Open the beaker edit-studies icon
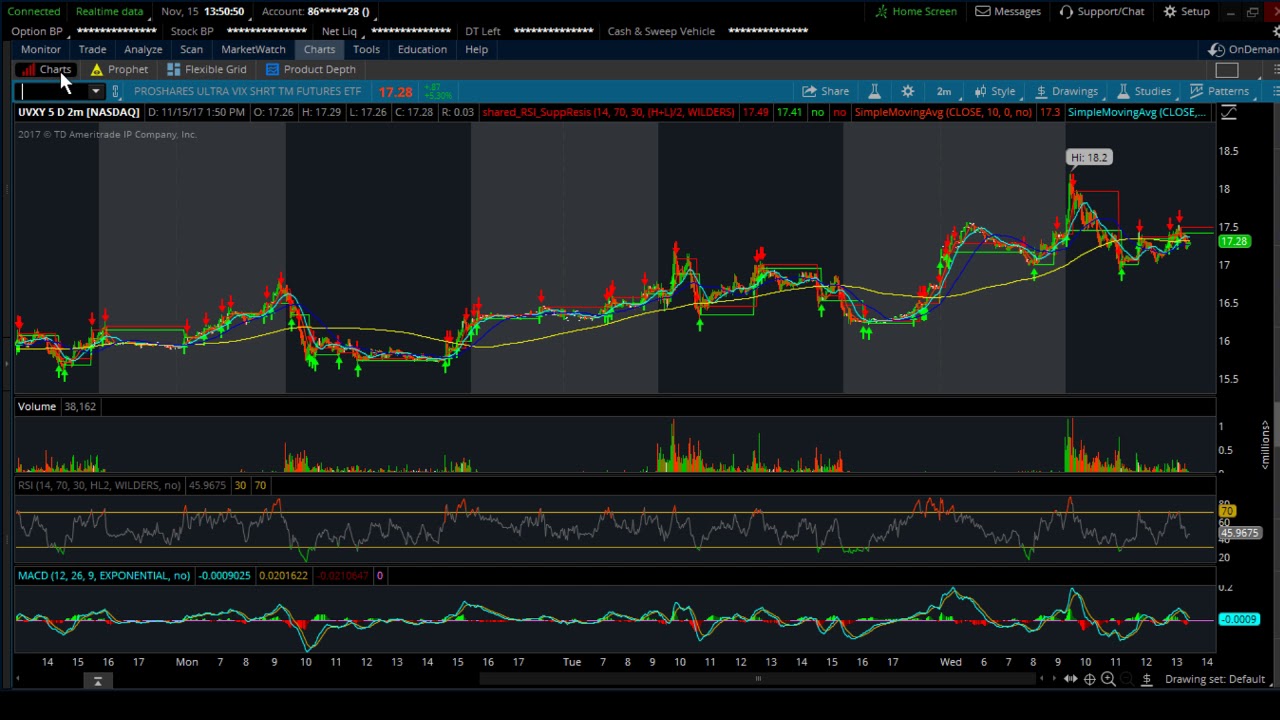Screen dimensions: 1280x720 (874, 91)
